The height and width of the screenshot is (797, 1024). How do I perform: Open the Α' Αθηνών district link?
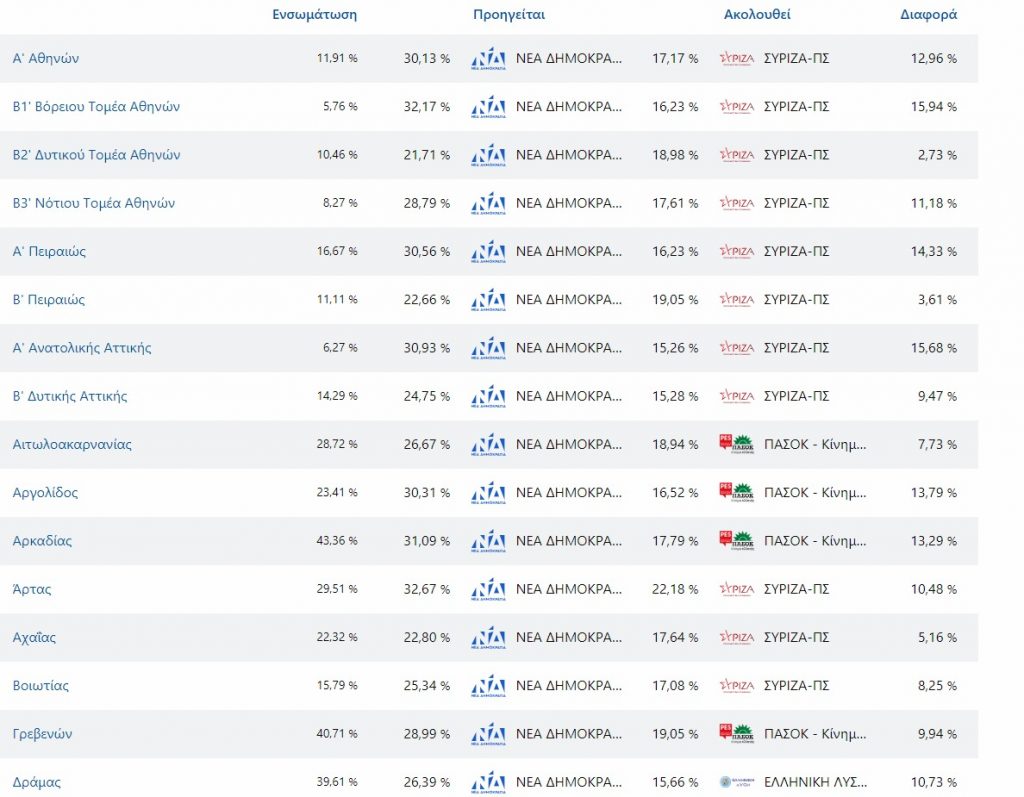click(x=46, y=59)
